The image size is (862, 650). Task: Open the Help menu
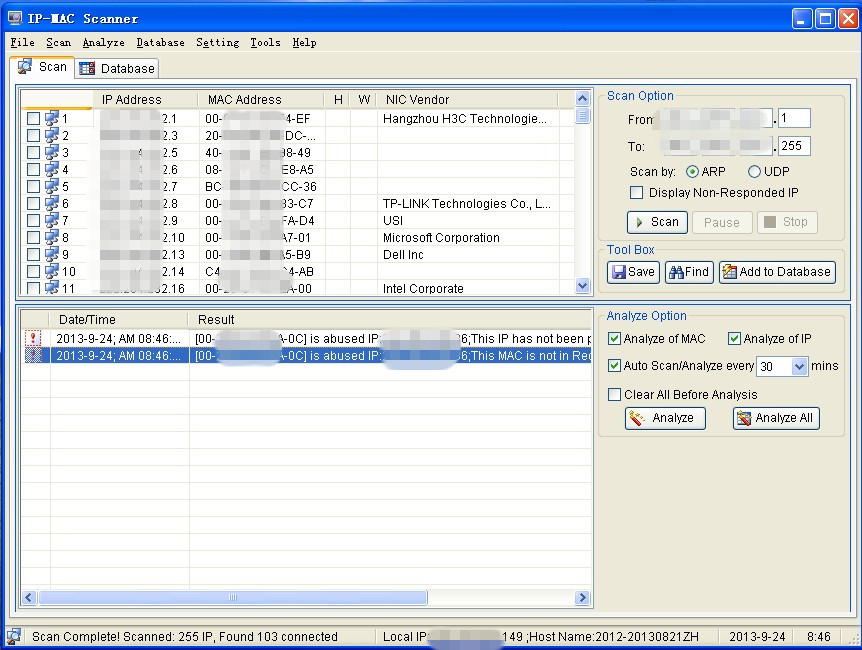point(305,42)
